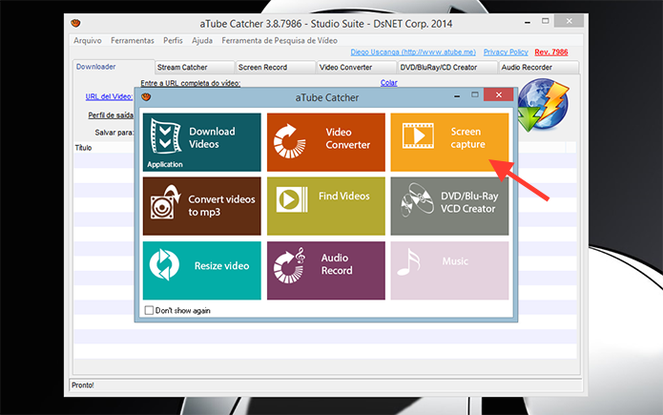Open Ferramenta de Pesquisa de Vídeo menu
Image resolution: width=663 pixels, height=415 pixels.
click(x=279, y=41)
